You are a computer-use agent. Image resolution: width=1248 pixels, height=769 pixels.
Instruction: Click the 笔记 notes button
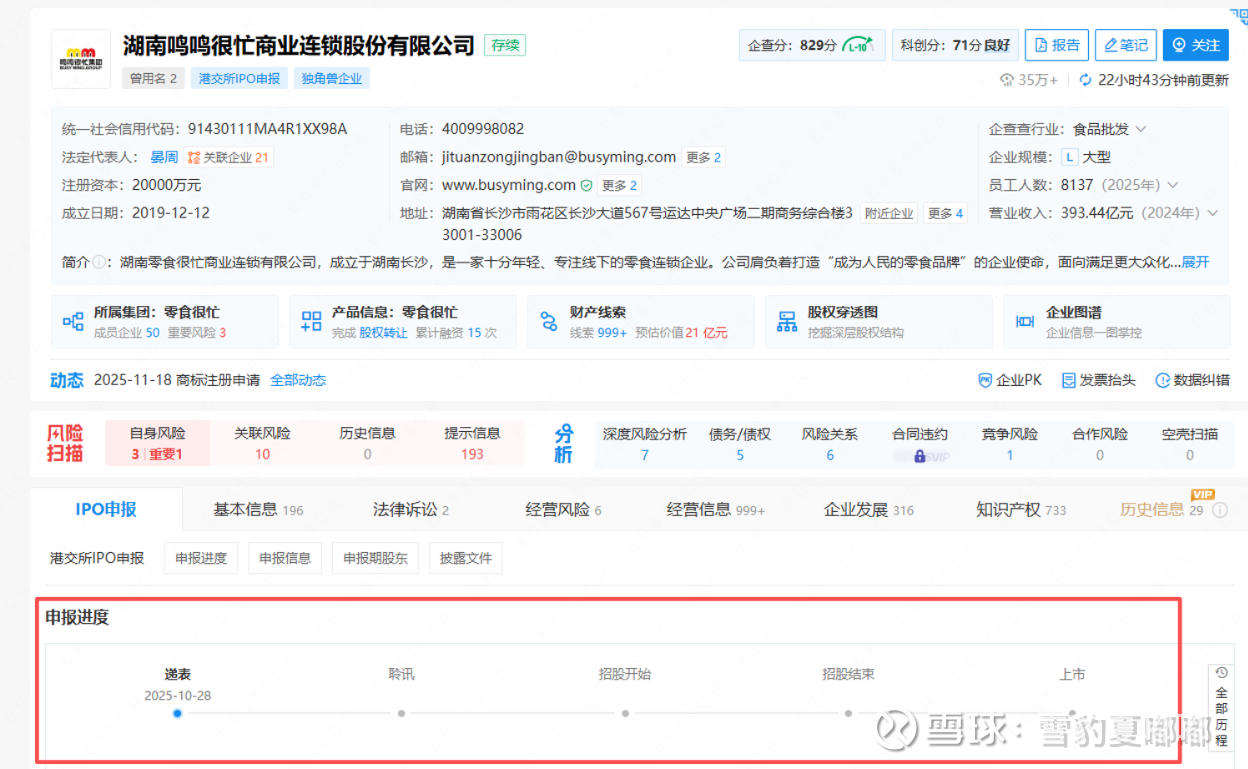pos(1125,45)
